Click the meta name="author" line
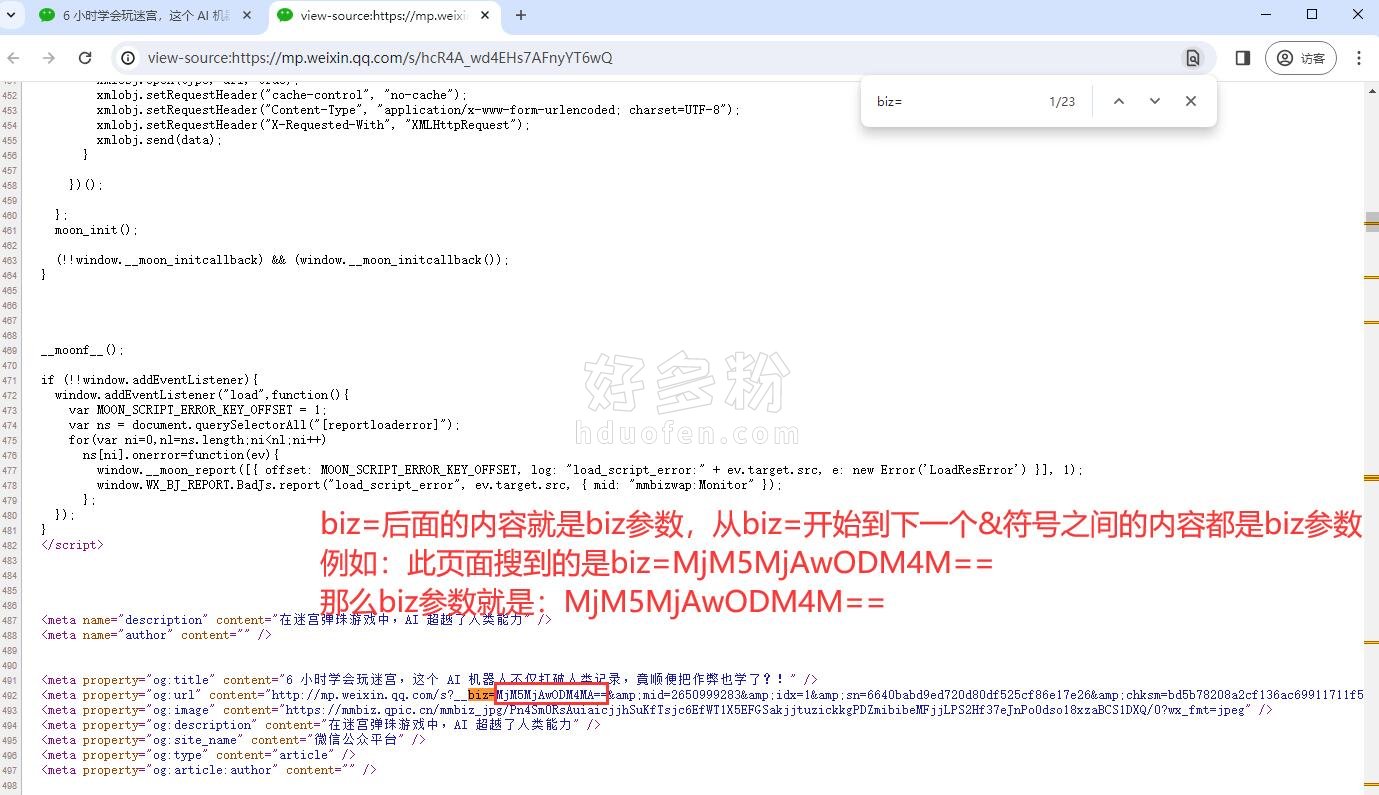This screenshot has width=1379, height=795. [x=156, y=635]
